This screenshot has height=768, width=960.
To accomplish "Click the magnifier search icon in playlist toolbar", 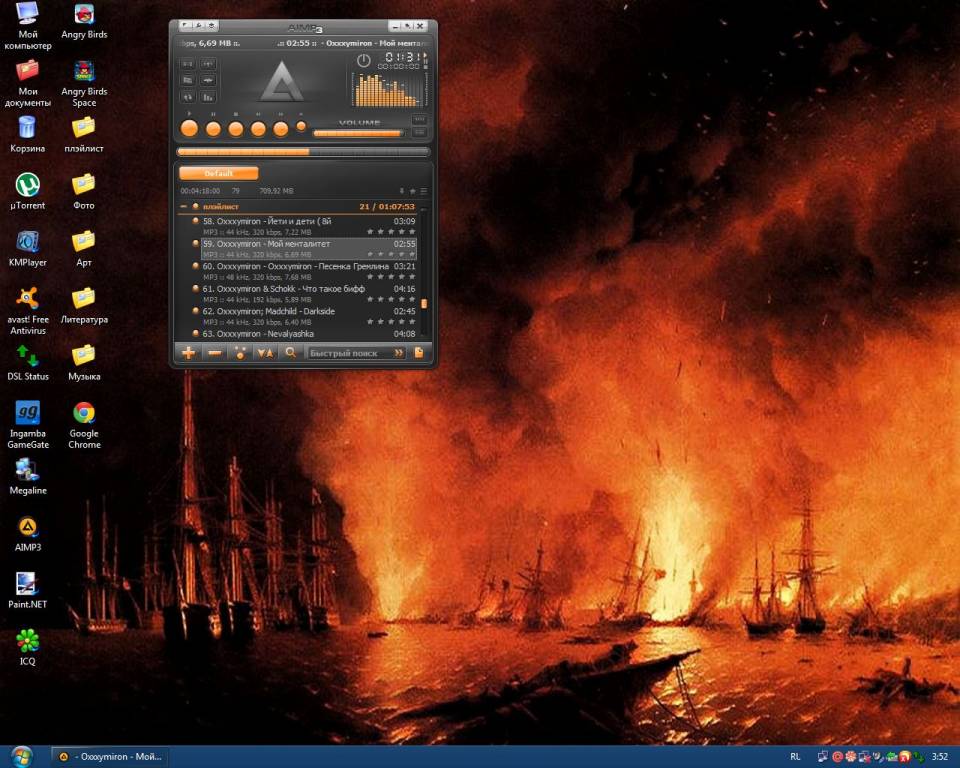I will coord(291,353).
